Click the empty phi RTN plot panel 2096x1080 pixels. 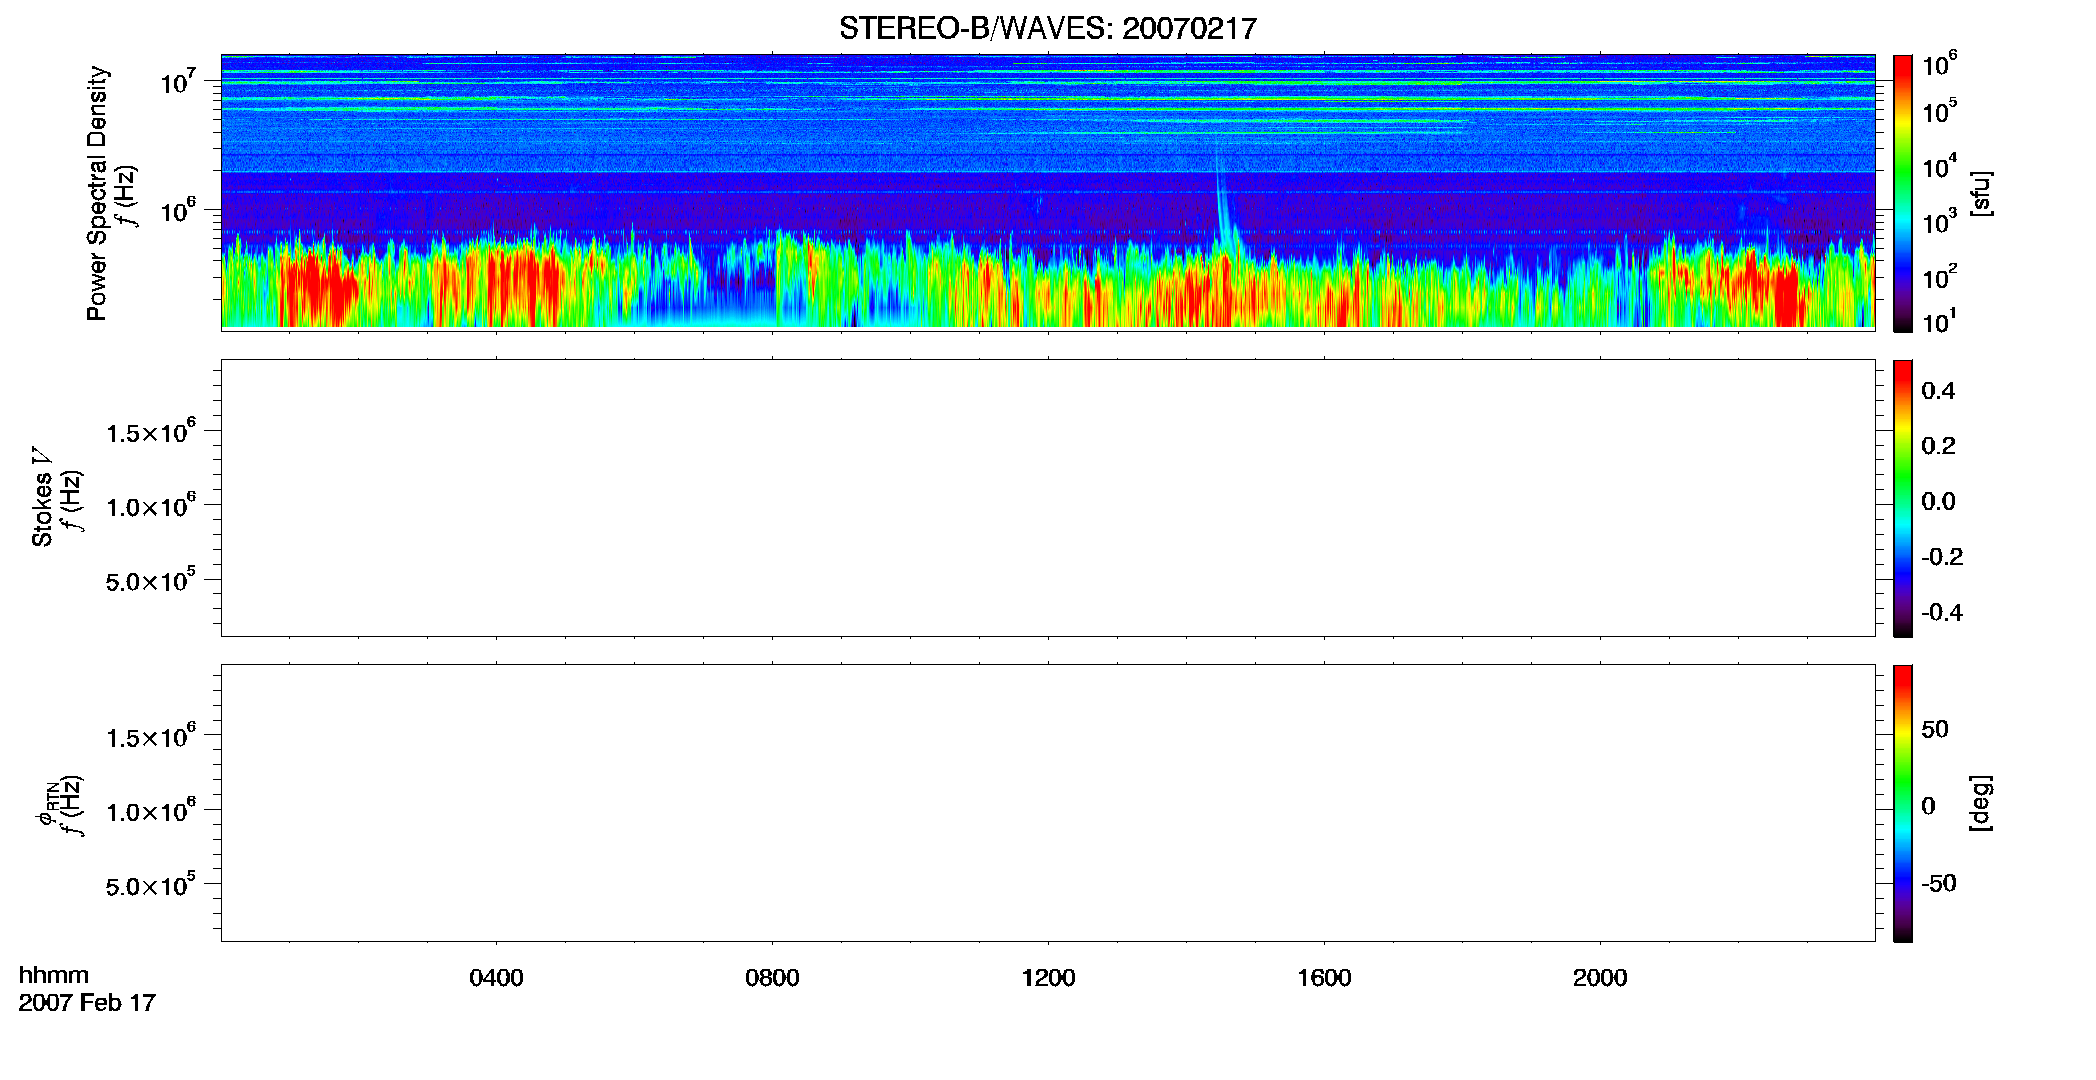click(x=1048, y=803)
